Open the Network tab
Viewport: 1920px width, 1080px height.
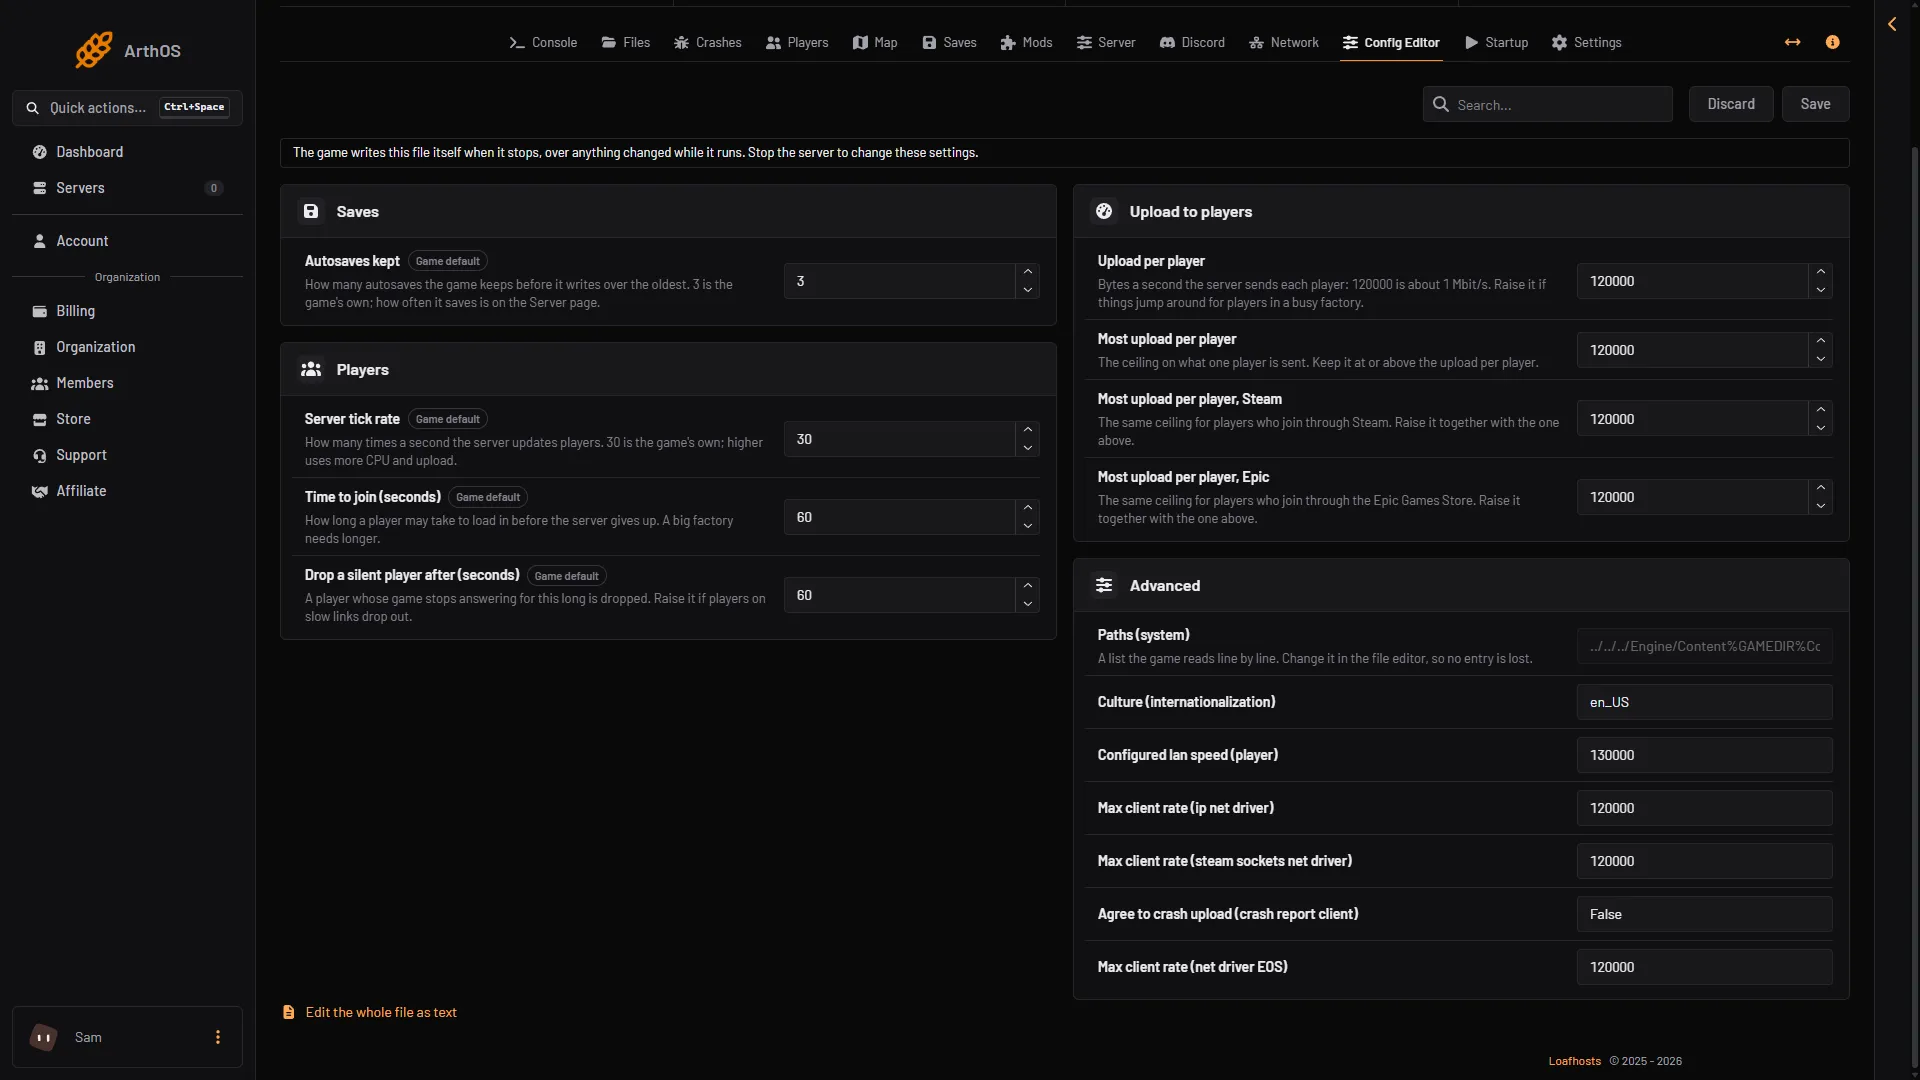click(x=1284, y=42)
